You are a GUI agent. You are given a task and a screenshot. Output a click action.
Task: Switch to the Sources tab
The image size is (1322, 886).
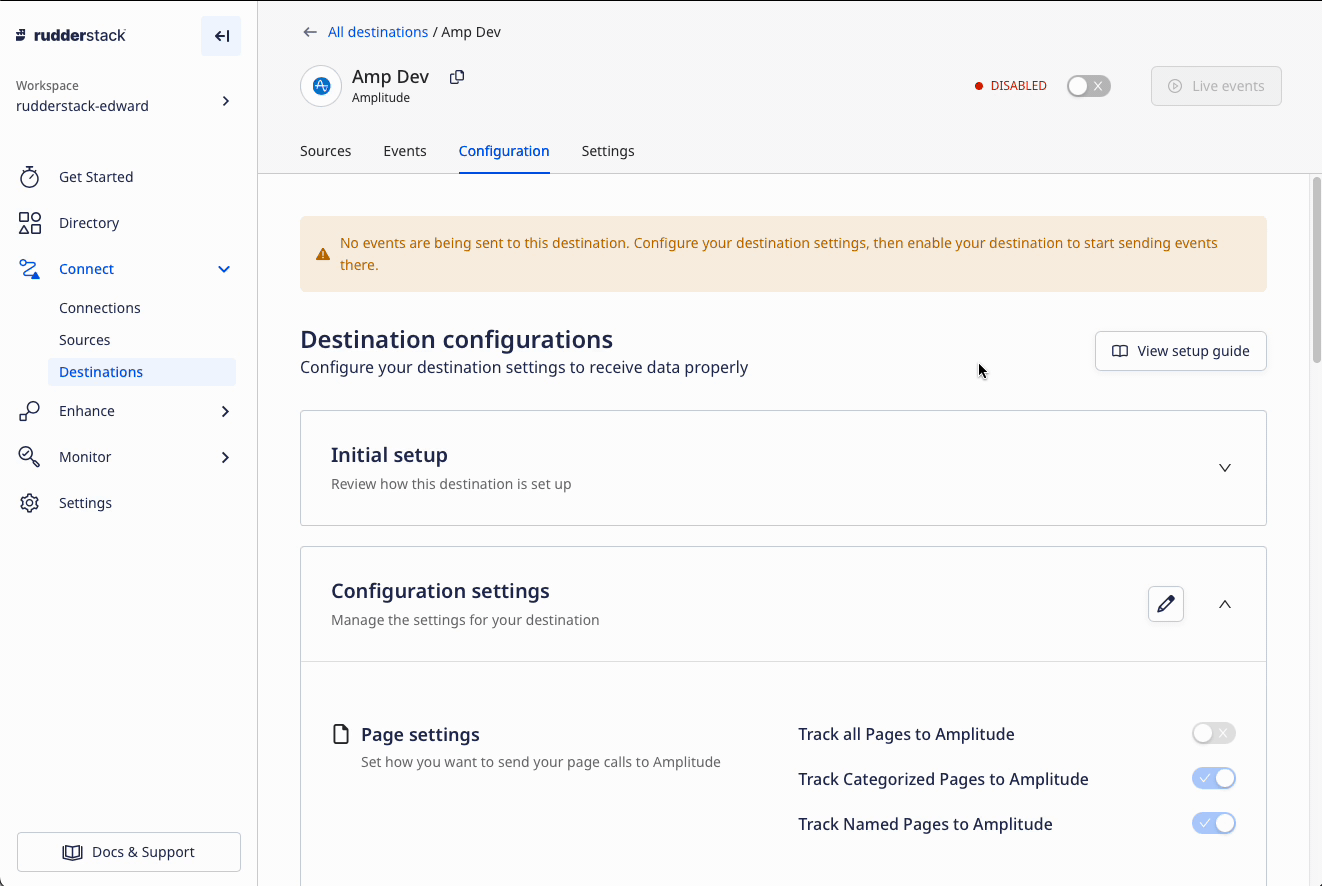[325, 151]
